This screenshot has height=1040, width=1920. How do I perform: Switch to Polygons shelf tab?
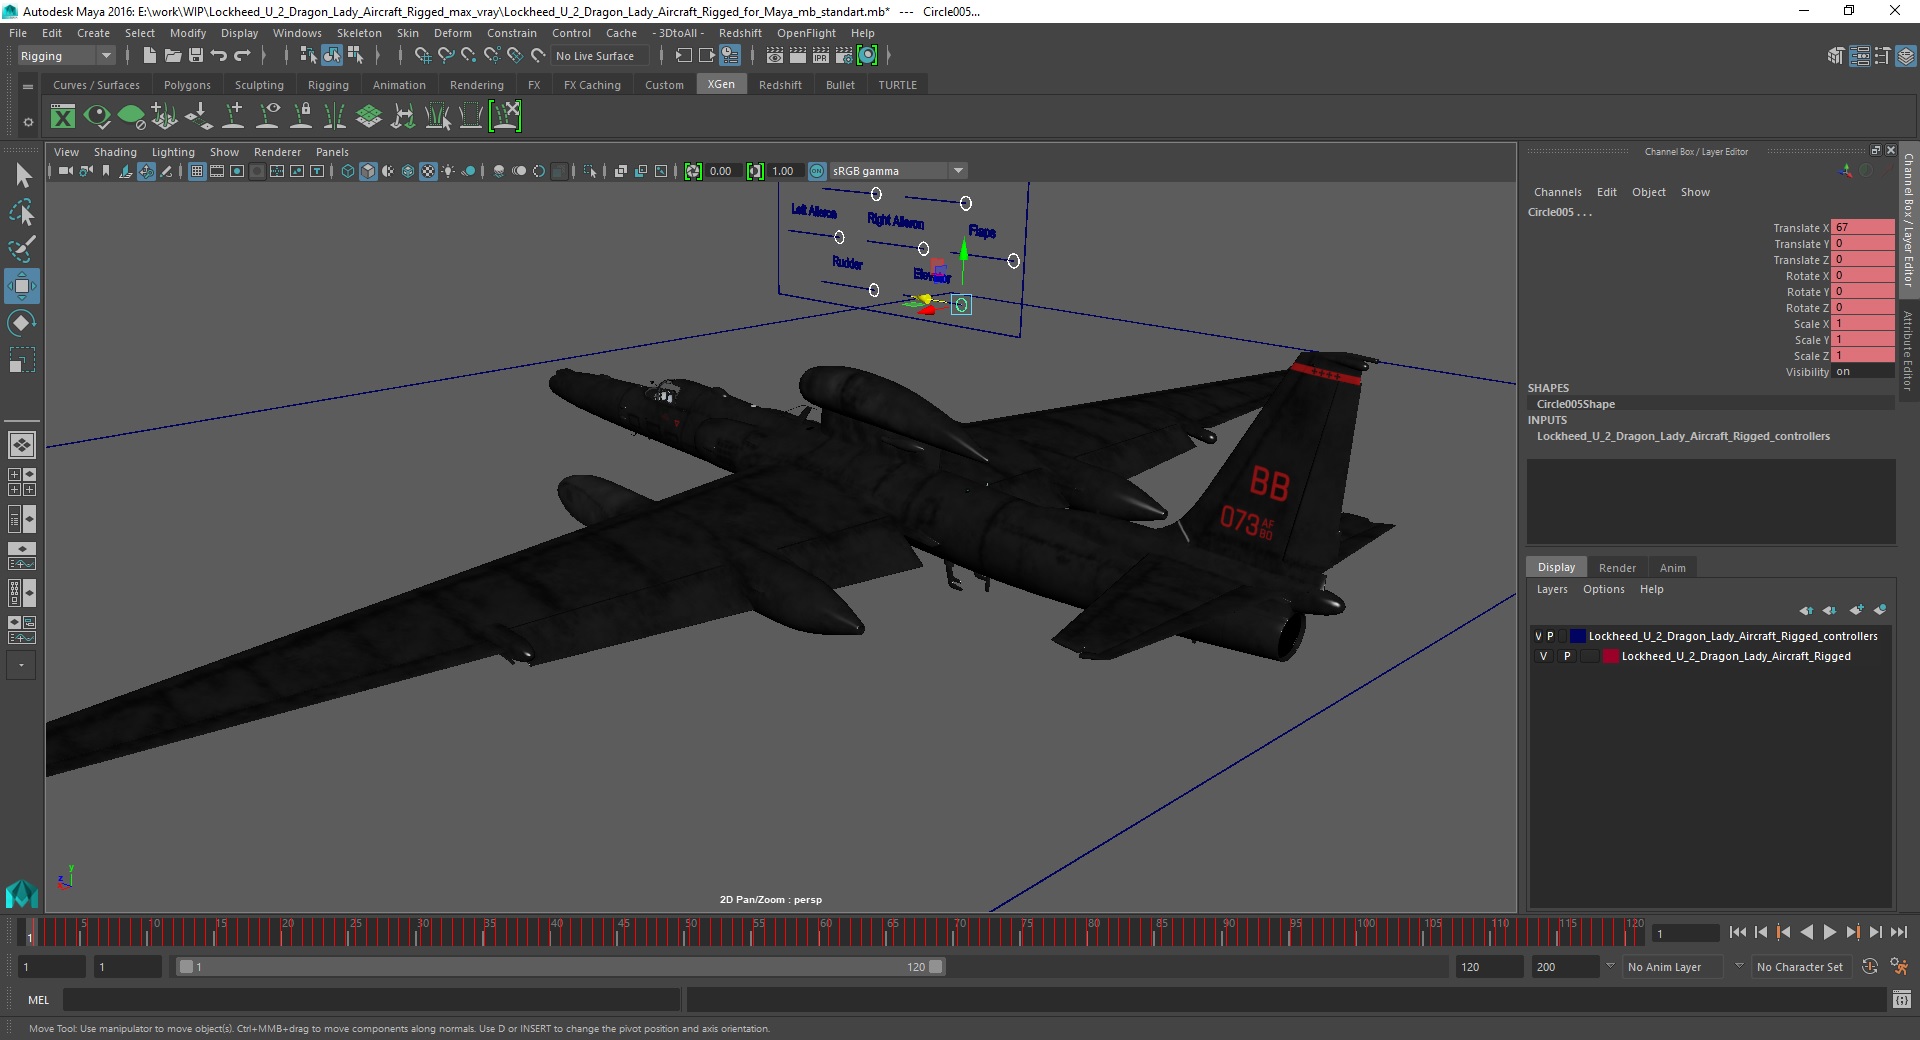[187, 85]
